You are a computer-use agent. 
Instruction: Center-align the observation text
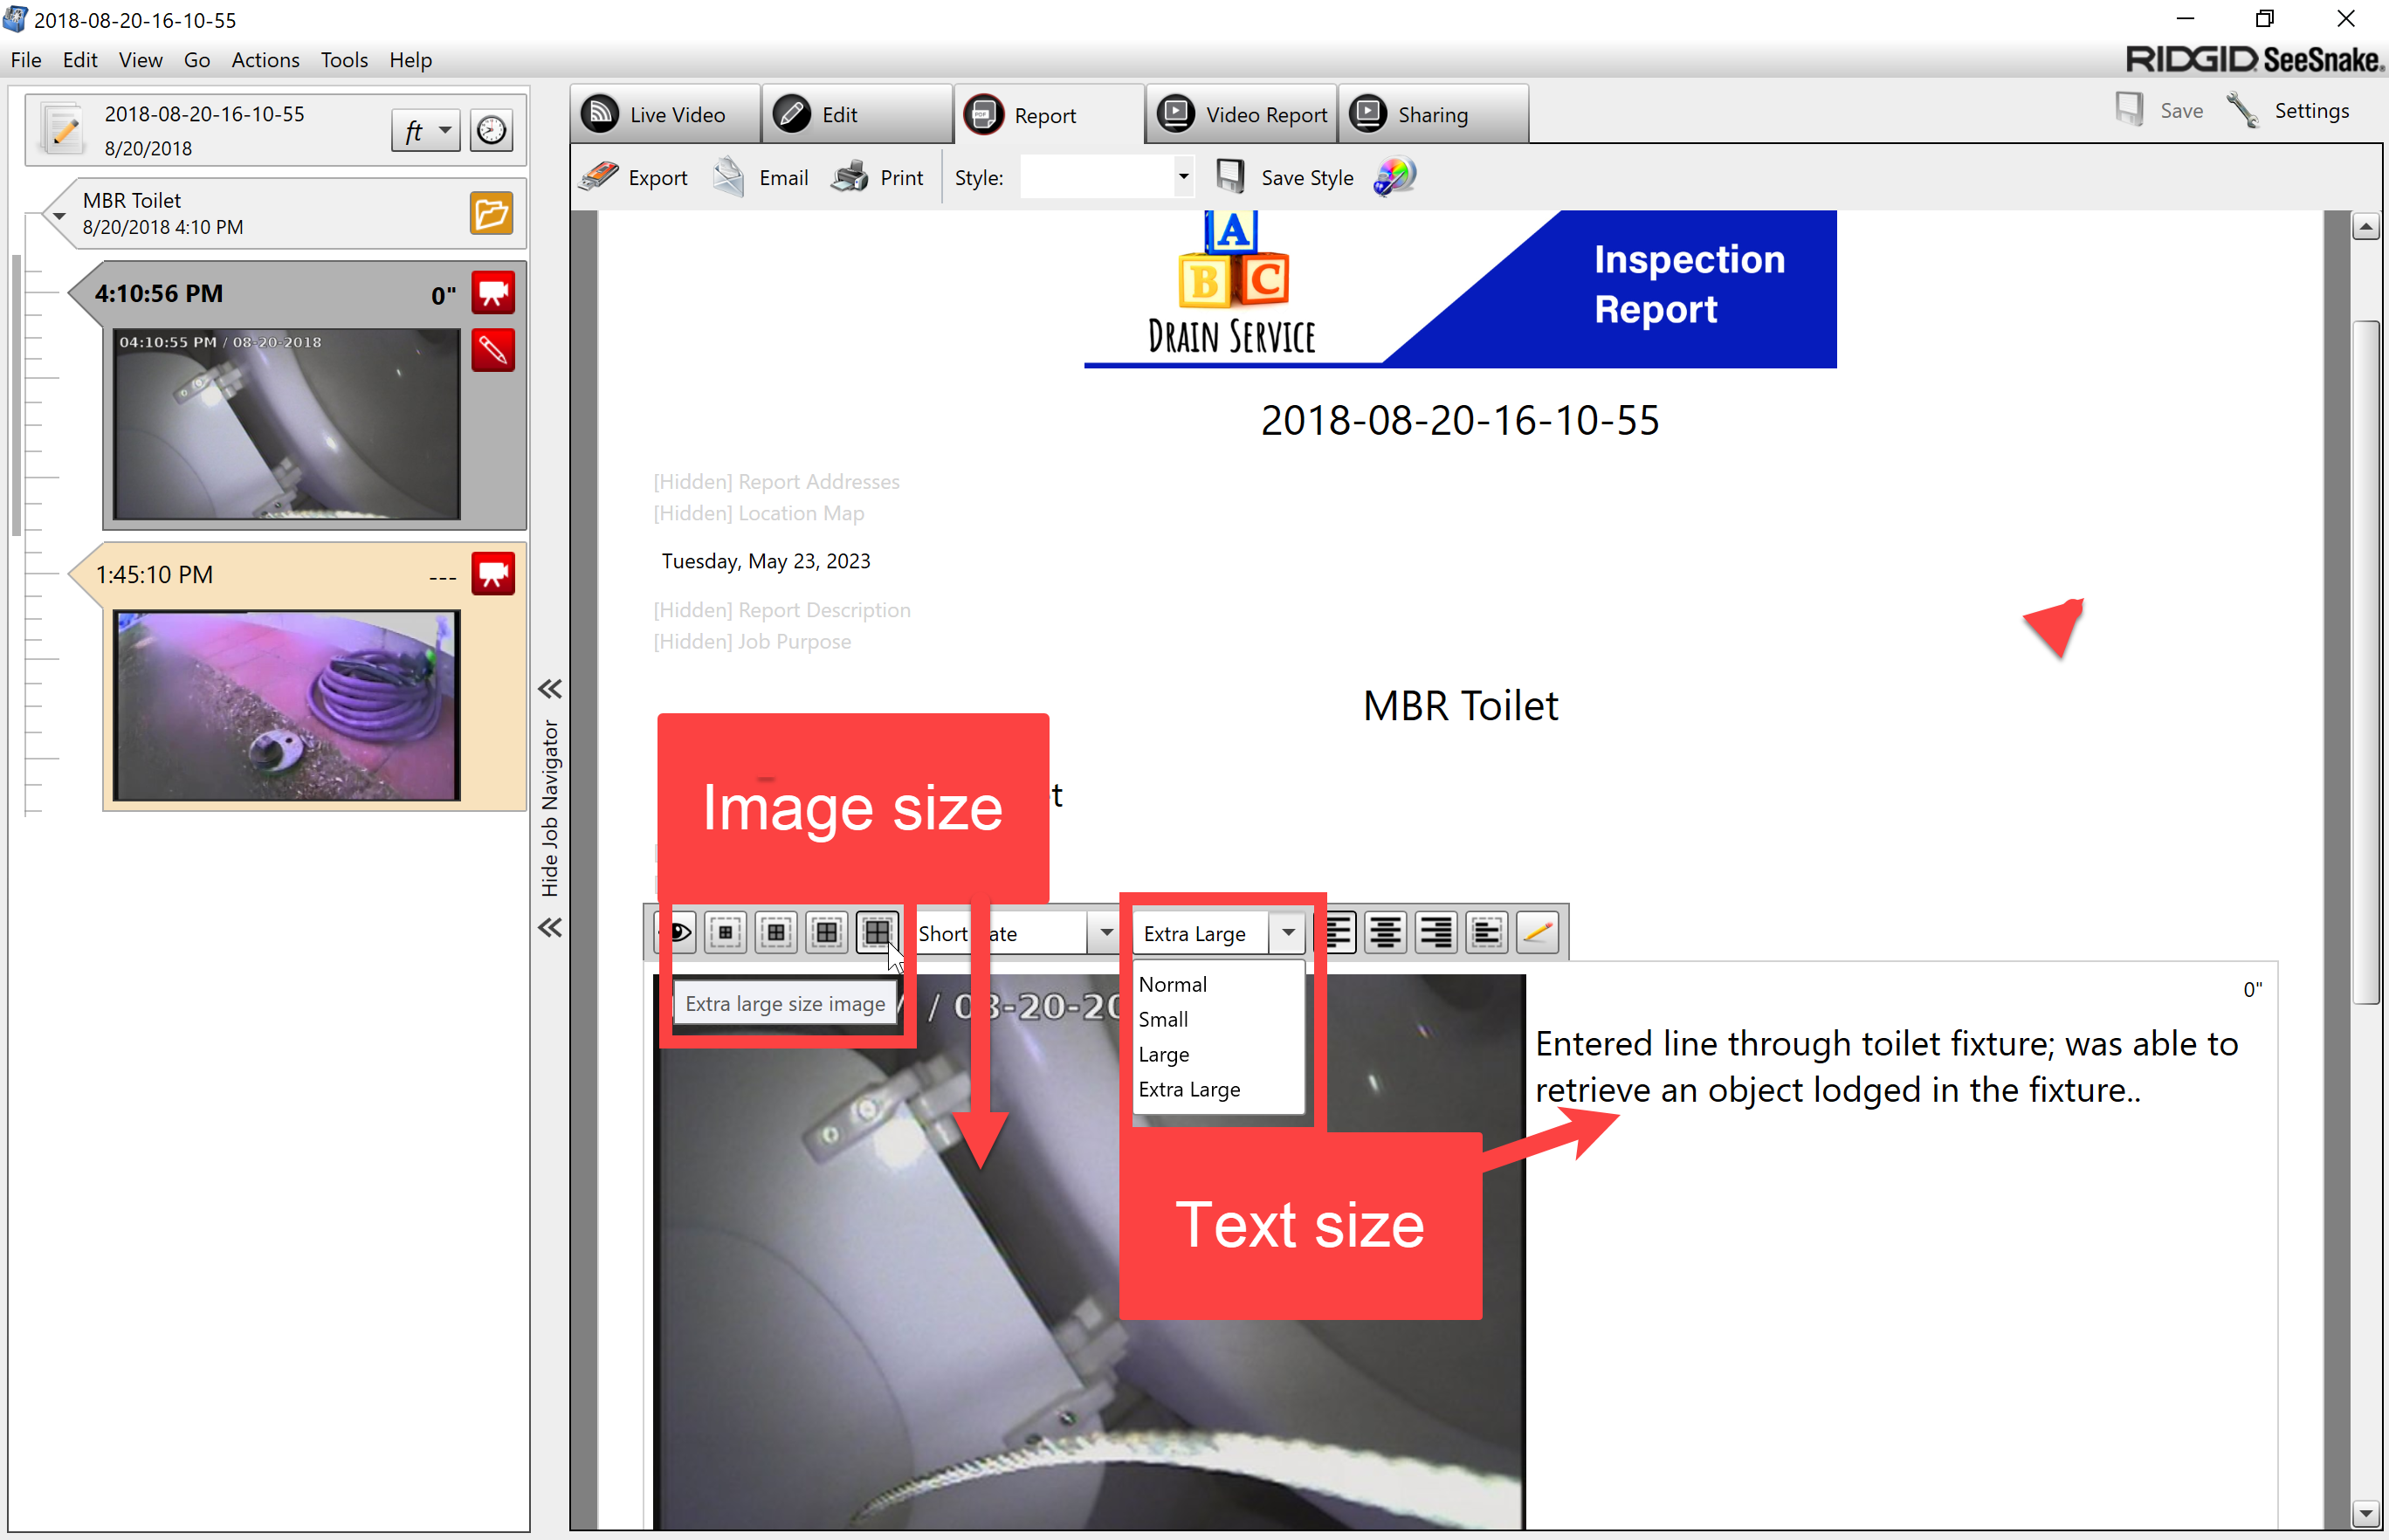(1385, 933)
